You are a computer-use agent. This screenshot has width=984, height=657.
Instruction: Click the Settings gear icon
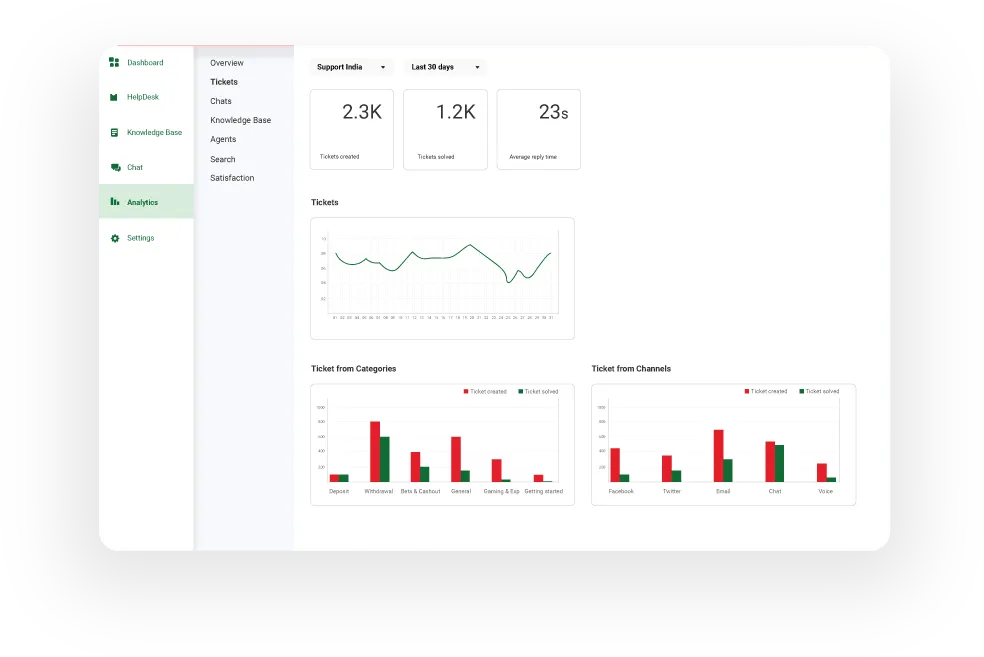[x=114, y=238]
